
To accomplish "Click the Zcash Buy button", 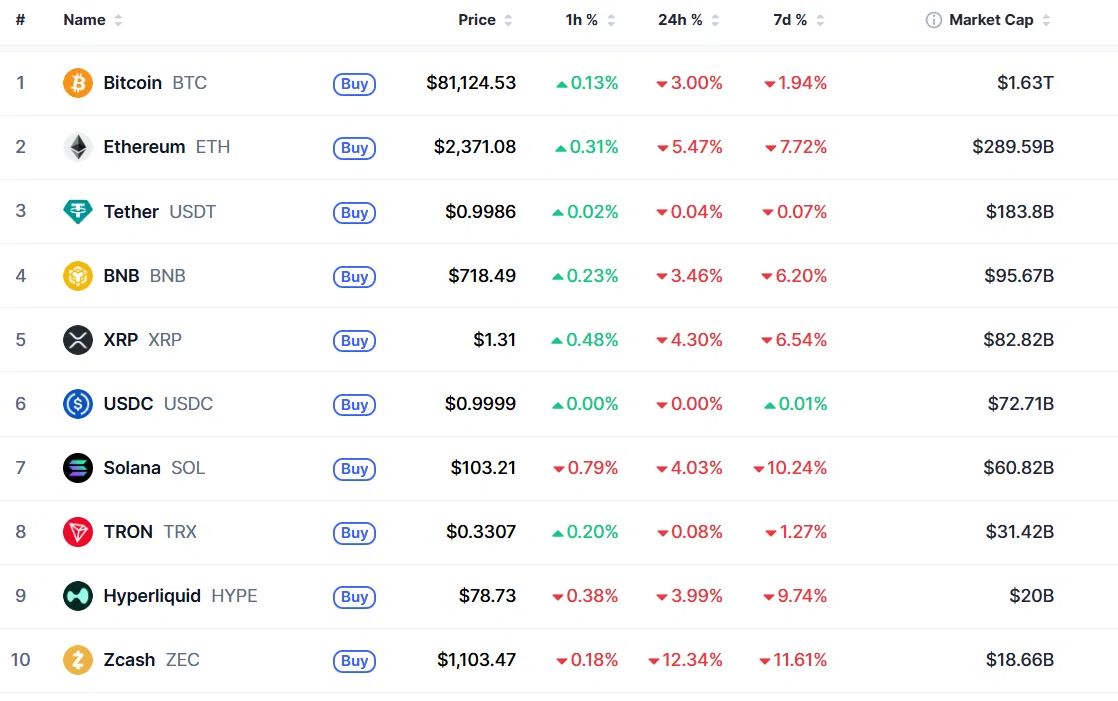I will 354,661.
